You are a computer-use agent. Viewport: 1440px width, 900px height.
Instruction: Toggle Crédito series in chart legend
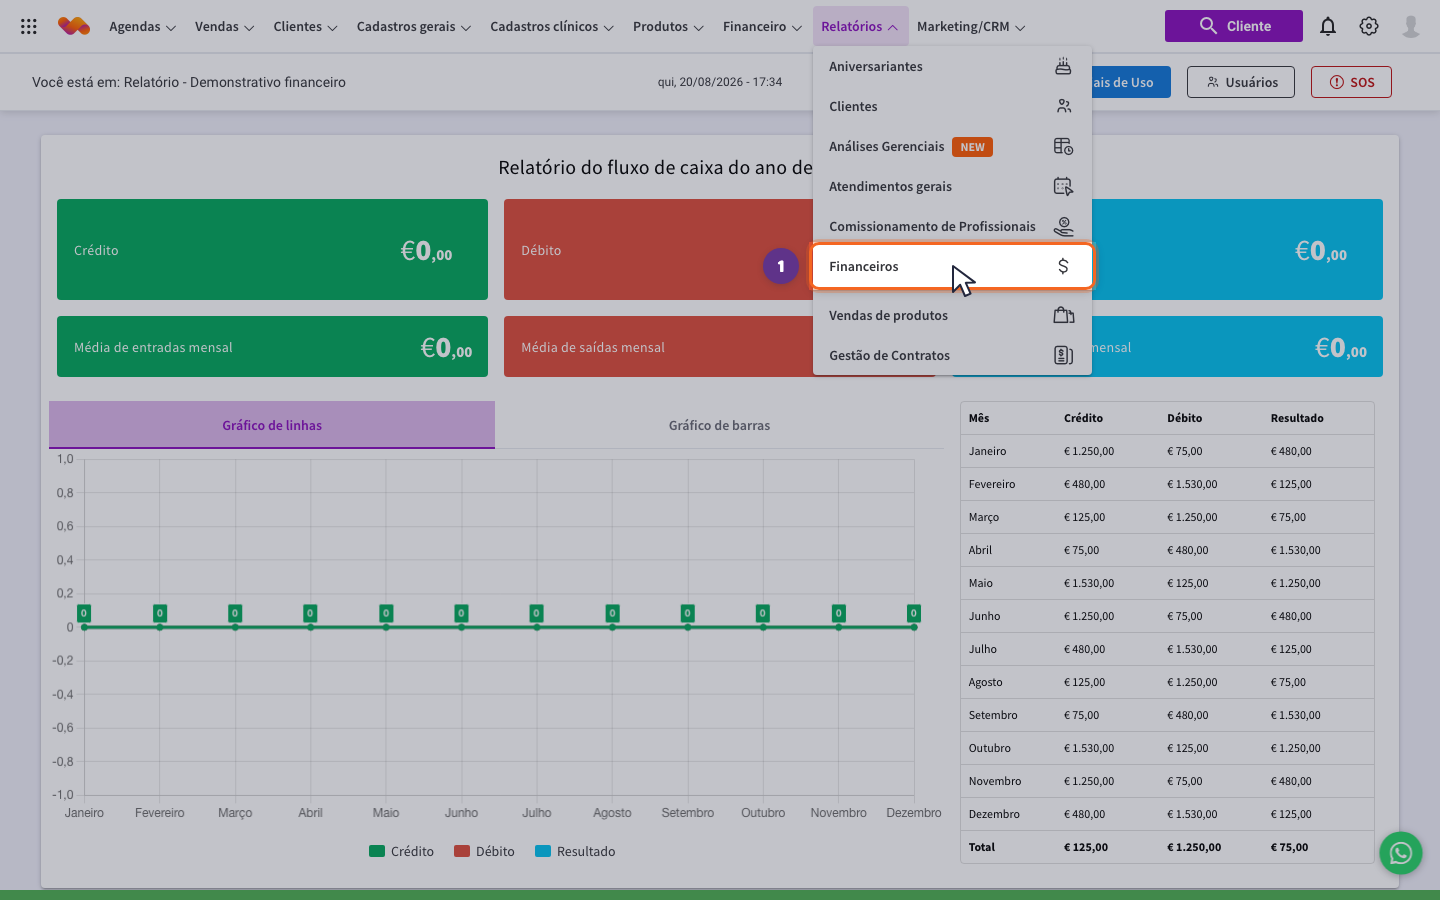click(x=401, y=851)
